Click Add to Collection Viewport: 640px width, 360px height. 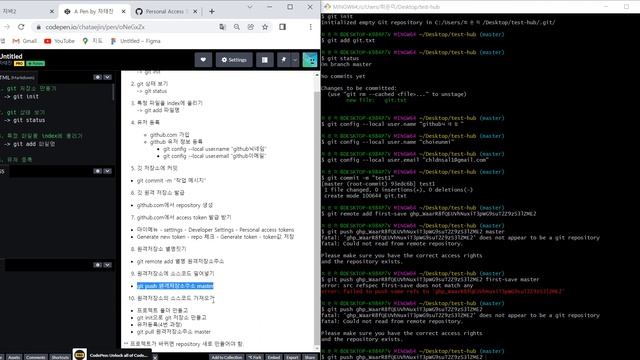click(x=227, y=357)
